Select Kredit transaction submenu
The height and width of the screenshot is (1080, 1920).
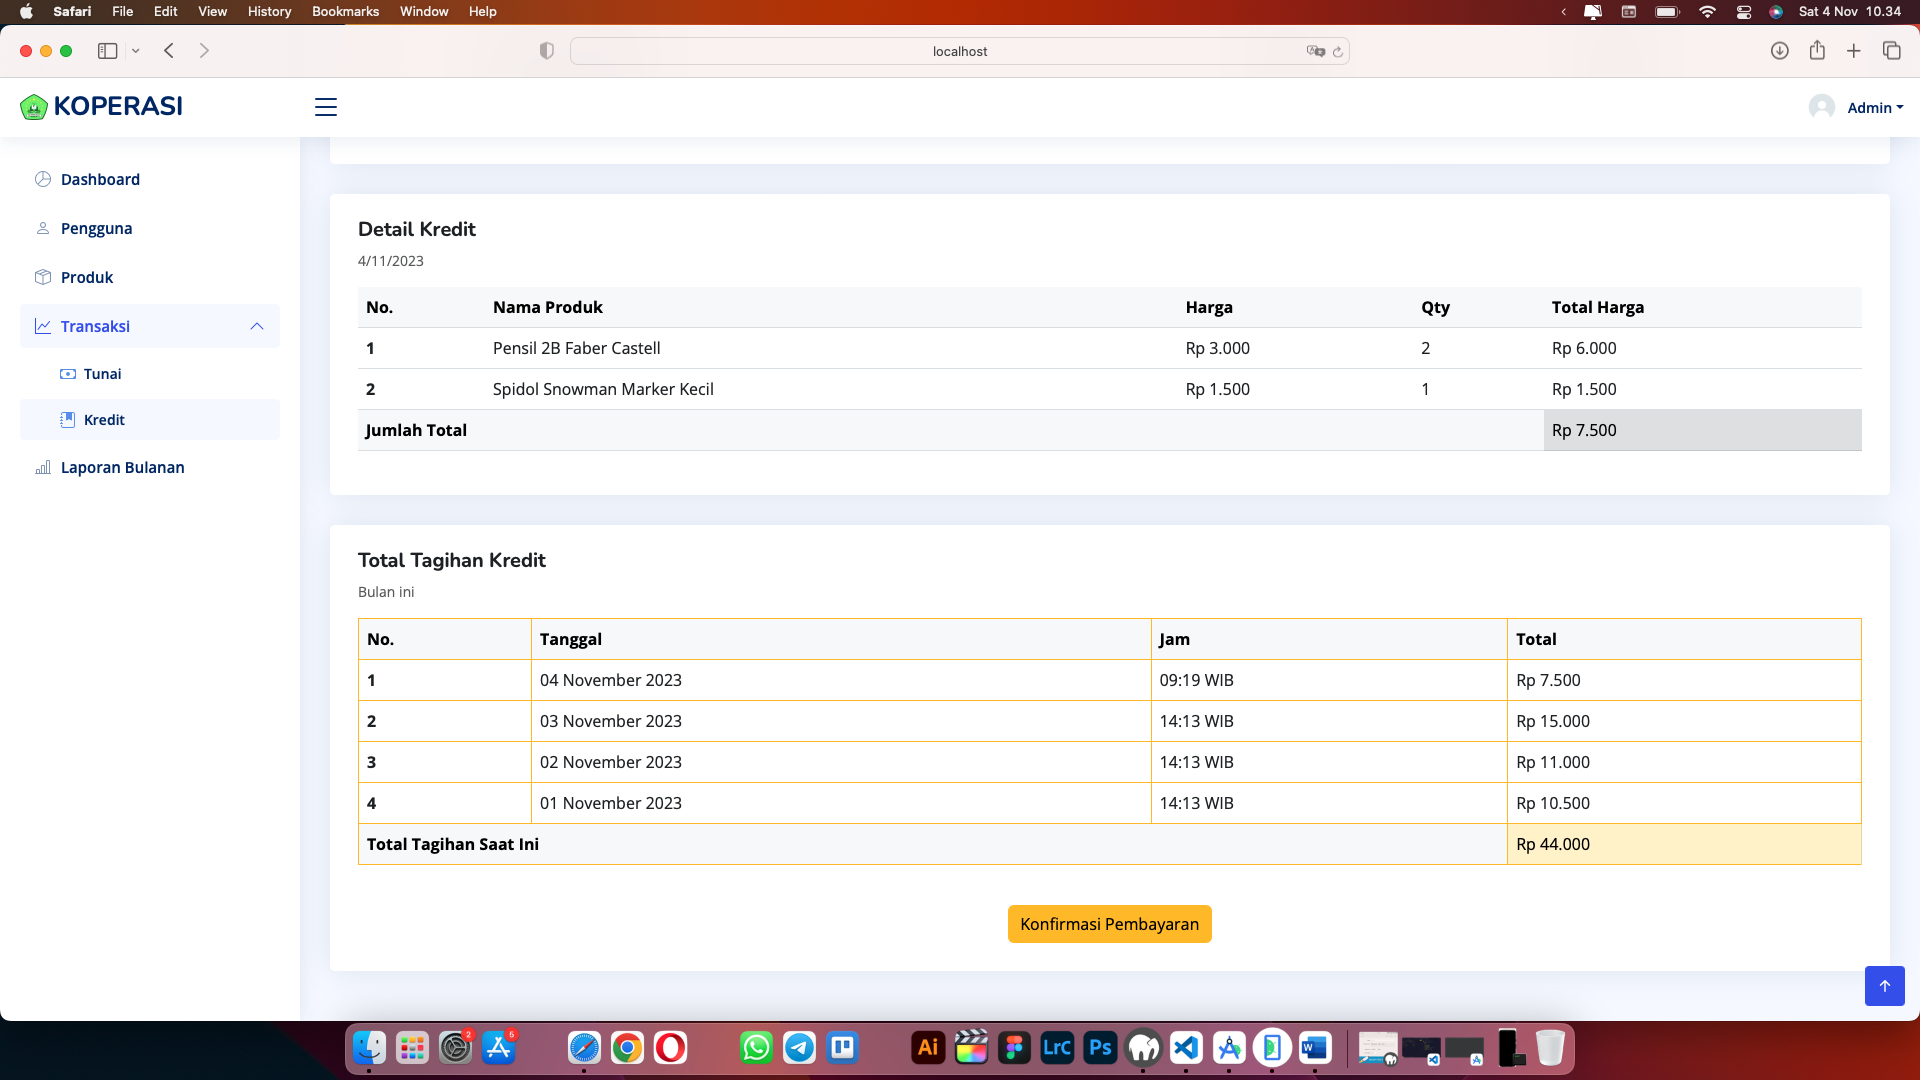point(104,420)
